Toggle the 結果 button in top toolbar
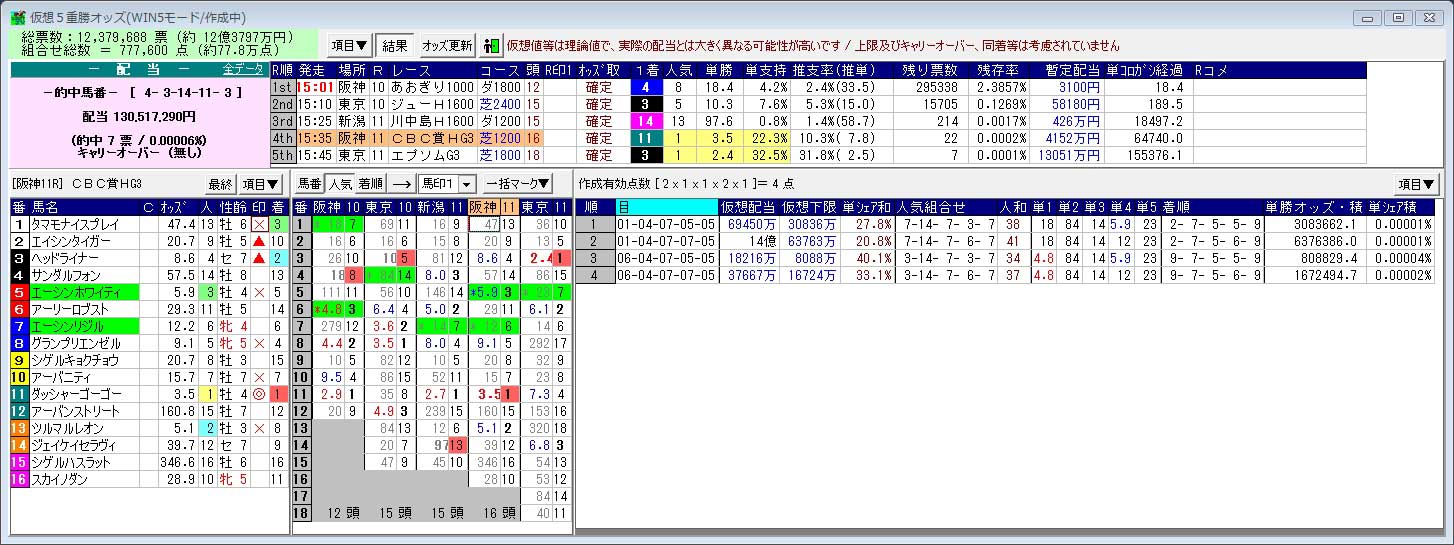1454x545 pixels. pyautogui.click(x=395, y=46)
